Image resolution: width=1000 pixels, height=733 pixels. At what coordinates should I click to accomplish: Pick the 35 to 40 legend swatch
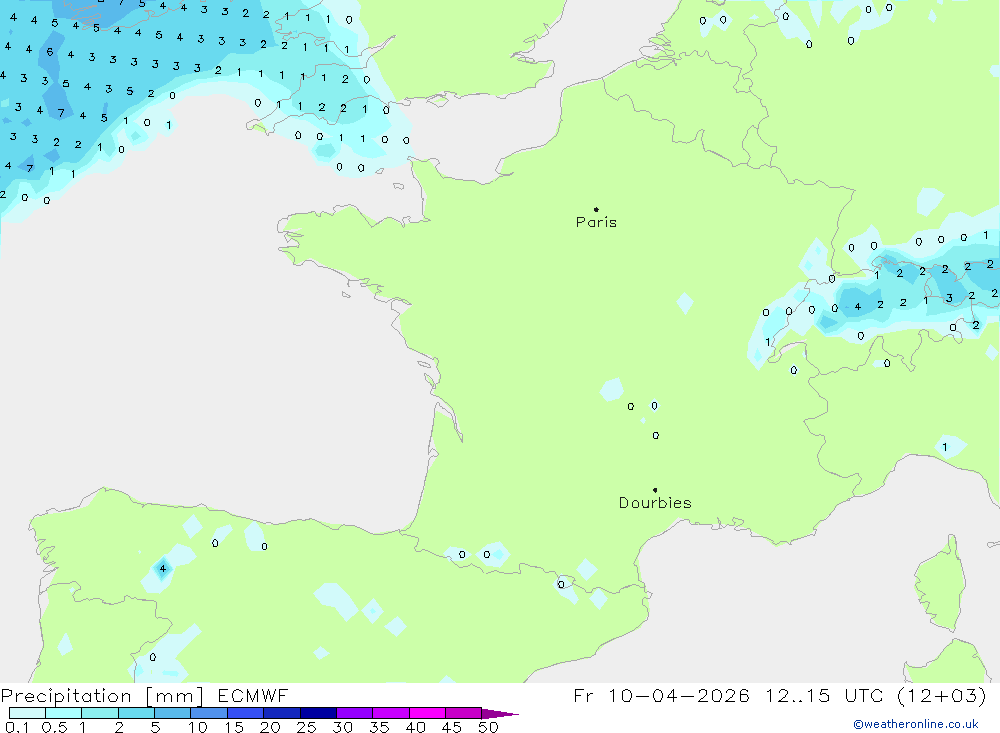[391, 713]
